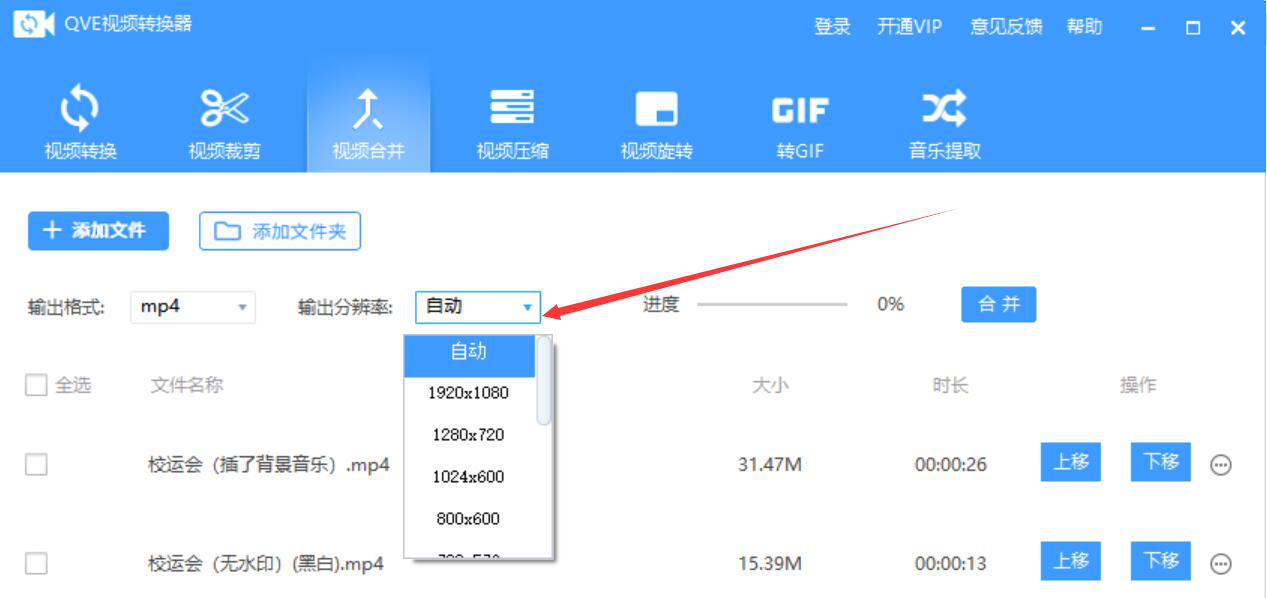Minimize the QVE window
Image resolution: width=1267 pixels, height=598 pixels.
click(x=1148, y=28)
